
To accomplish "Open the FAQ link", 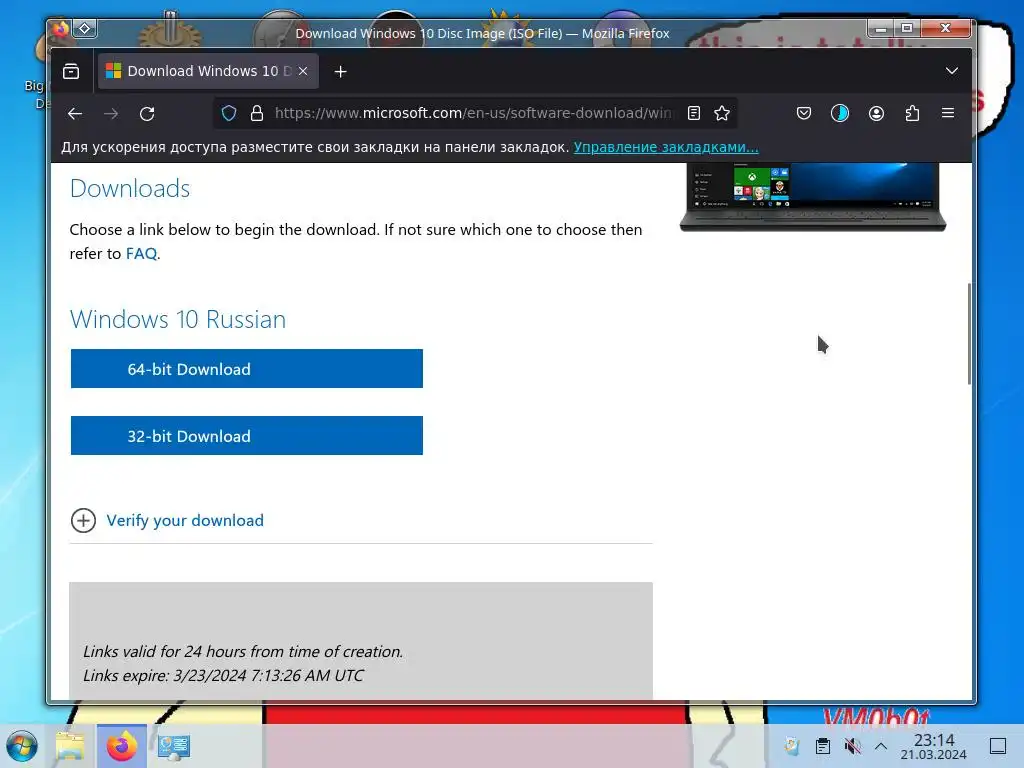I will (x=141, y=253).
